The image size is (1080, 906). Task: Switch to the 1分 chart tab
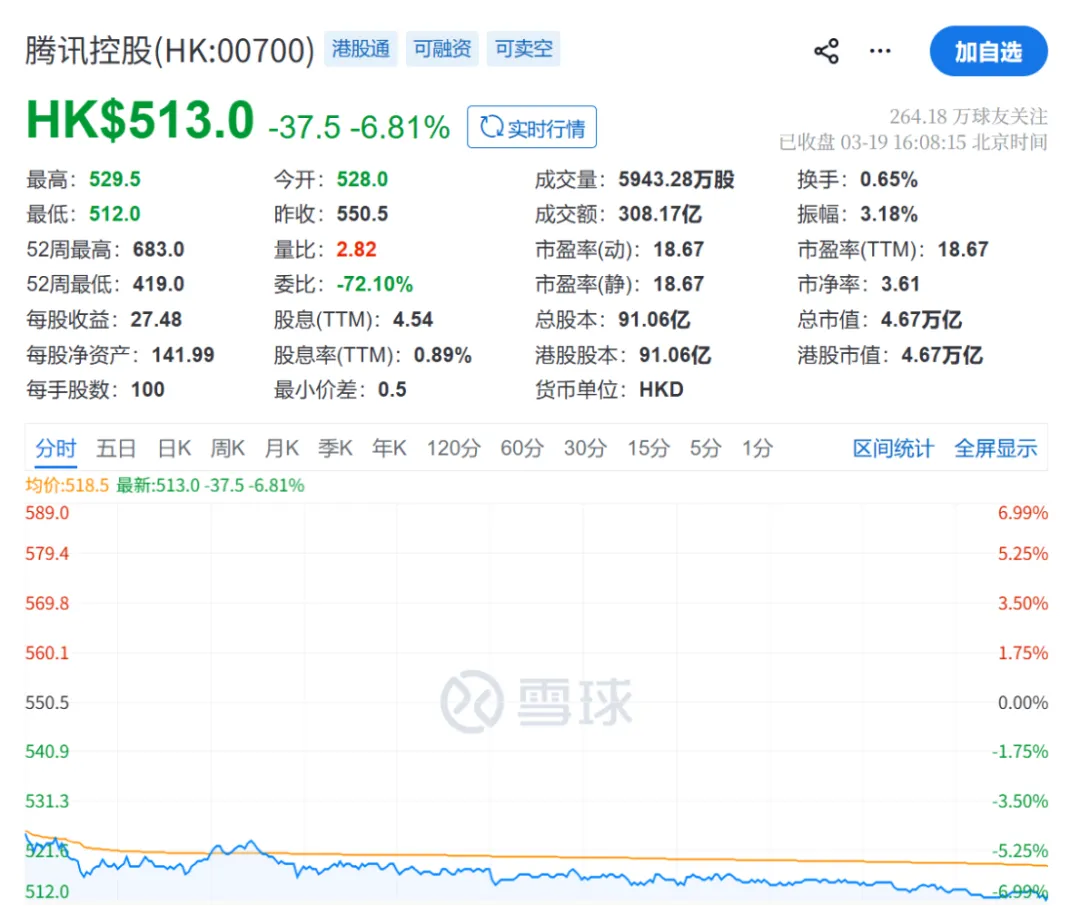click(757, 449)
